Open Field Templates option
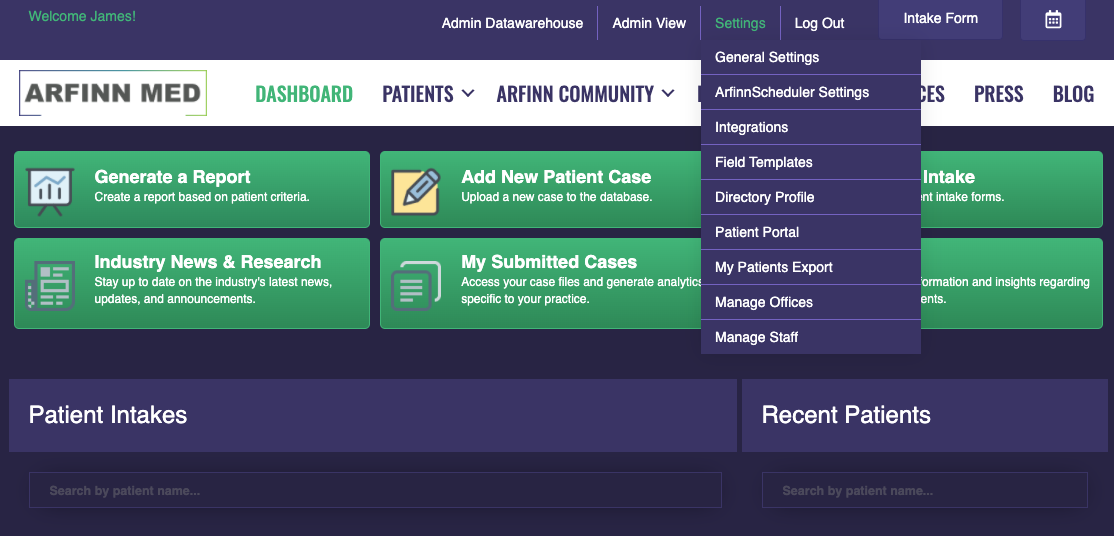Viewport: 1114px width, 536px height. click(764, 162)
